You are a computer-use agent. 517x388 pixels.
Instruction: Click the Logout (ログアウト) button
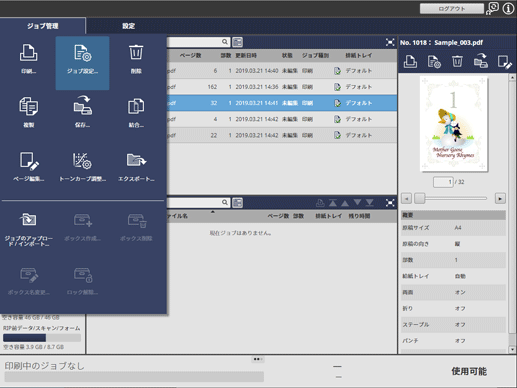coord(452,9)
